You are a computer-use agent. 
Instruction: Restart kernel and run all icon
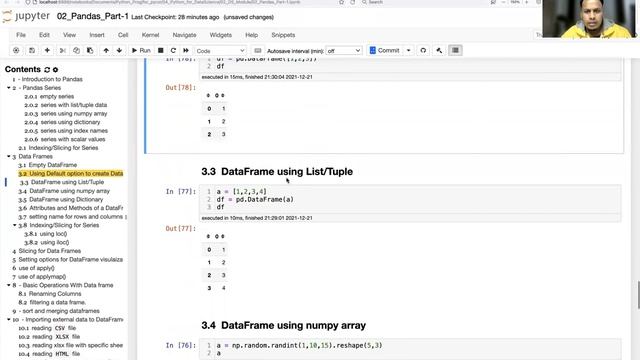(186, 51)
